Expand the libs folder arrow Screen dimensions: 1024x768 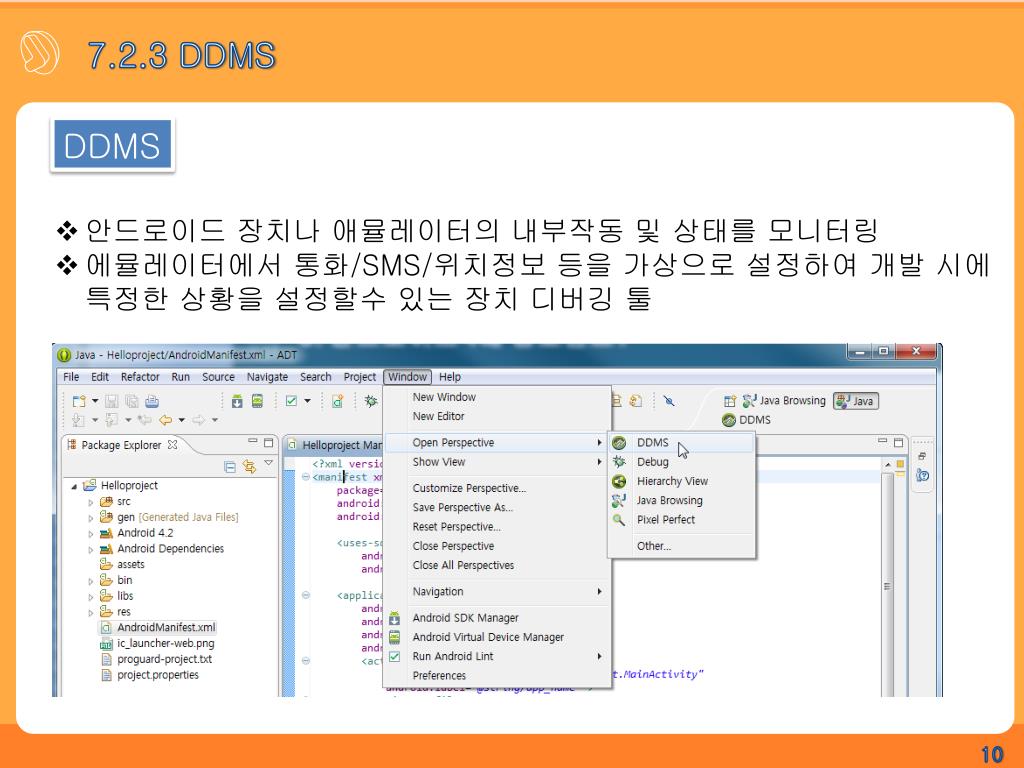click(x=91, y=597)
